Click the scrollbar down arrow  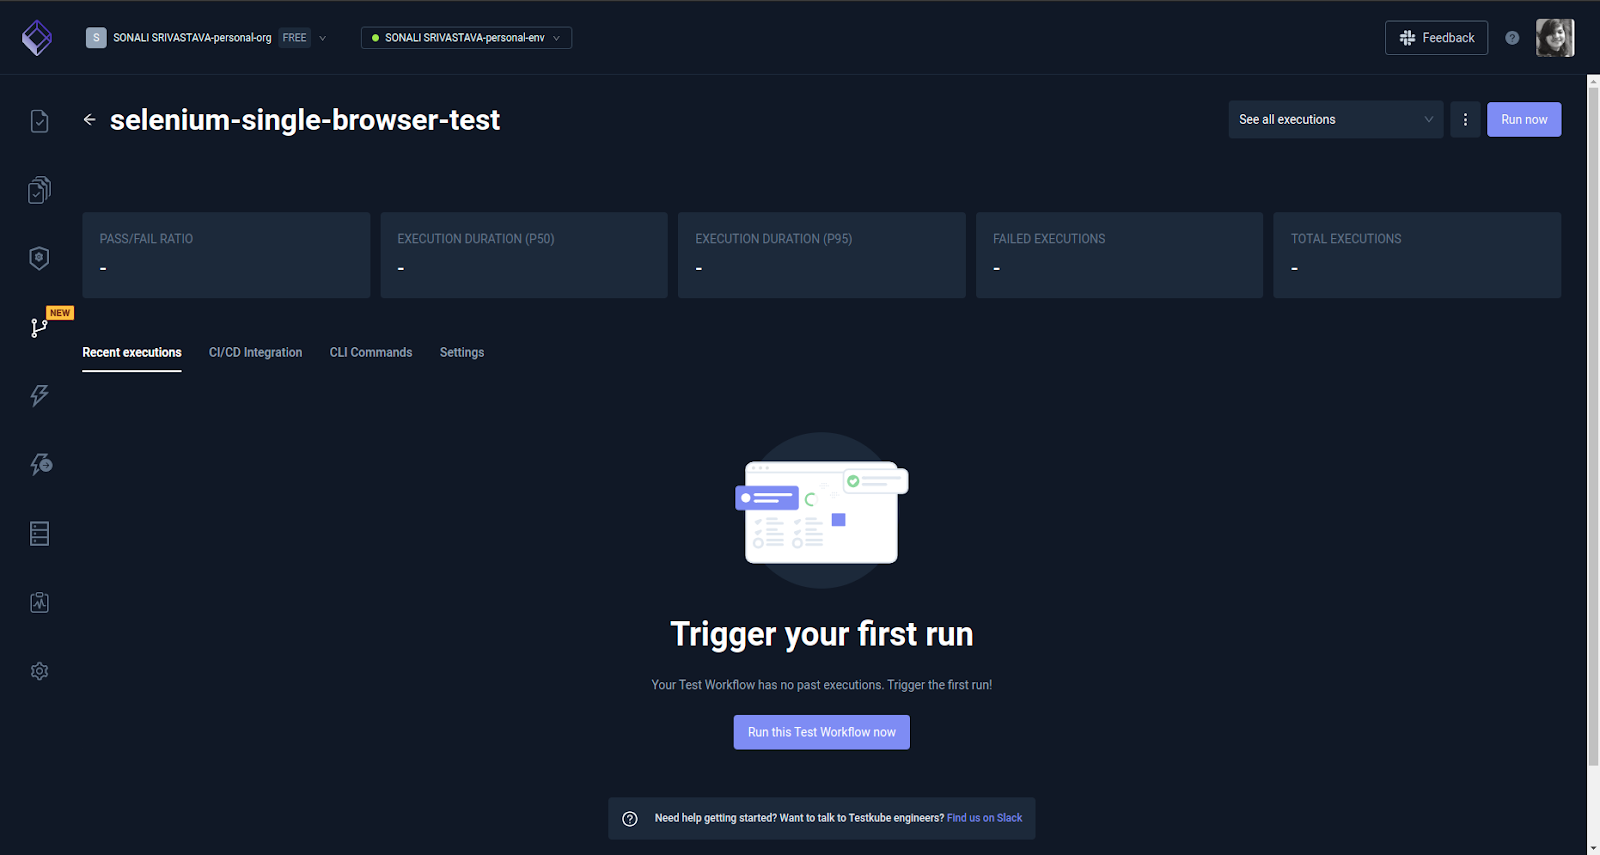point(1593,847)
